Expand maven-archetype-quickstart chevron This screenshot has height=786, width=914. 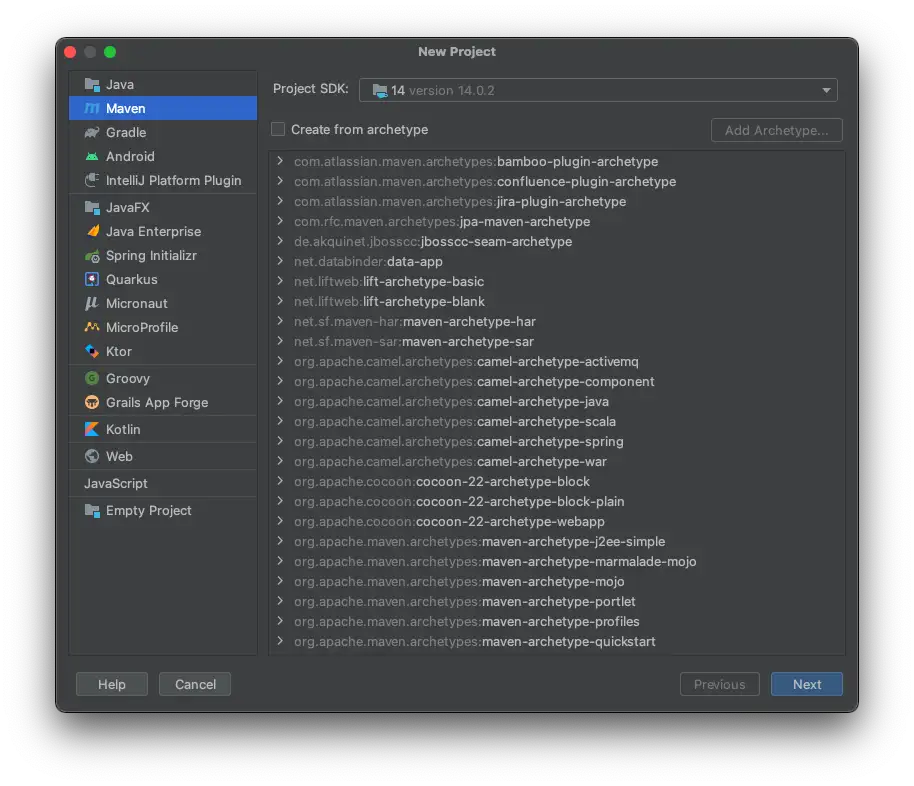[280, 641]
